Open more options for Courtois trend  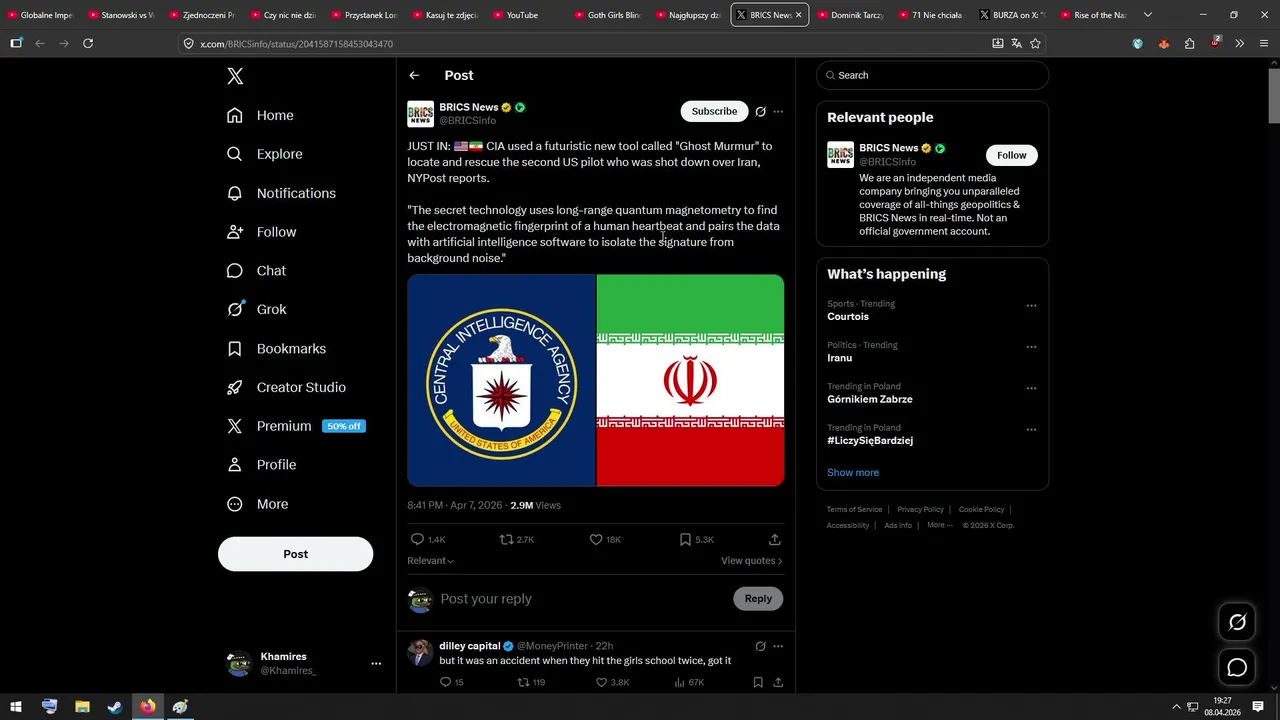(x=1031, y=306)
